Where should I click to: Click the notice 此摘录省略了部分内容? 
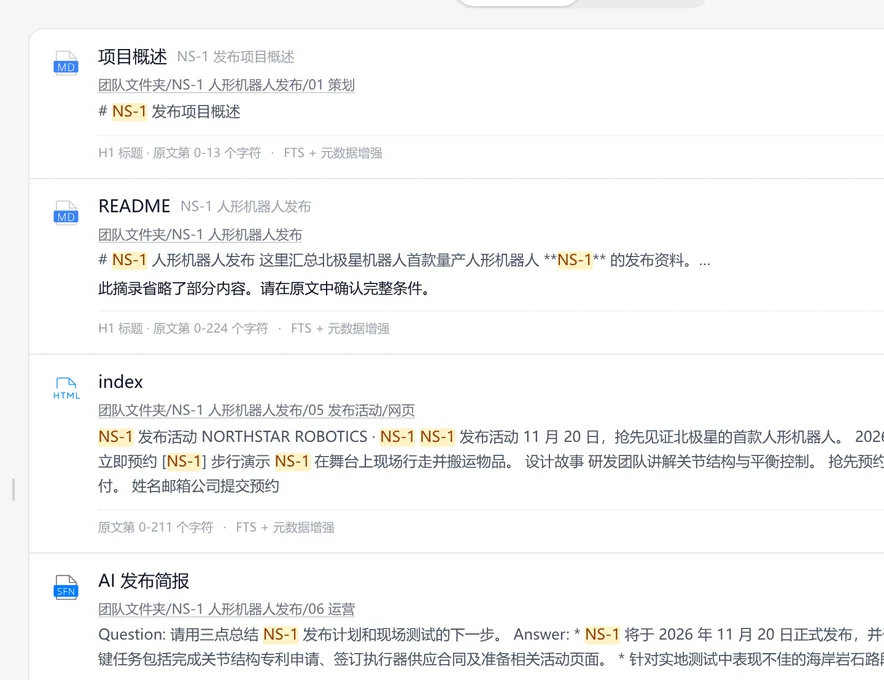point(264,289)
